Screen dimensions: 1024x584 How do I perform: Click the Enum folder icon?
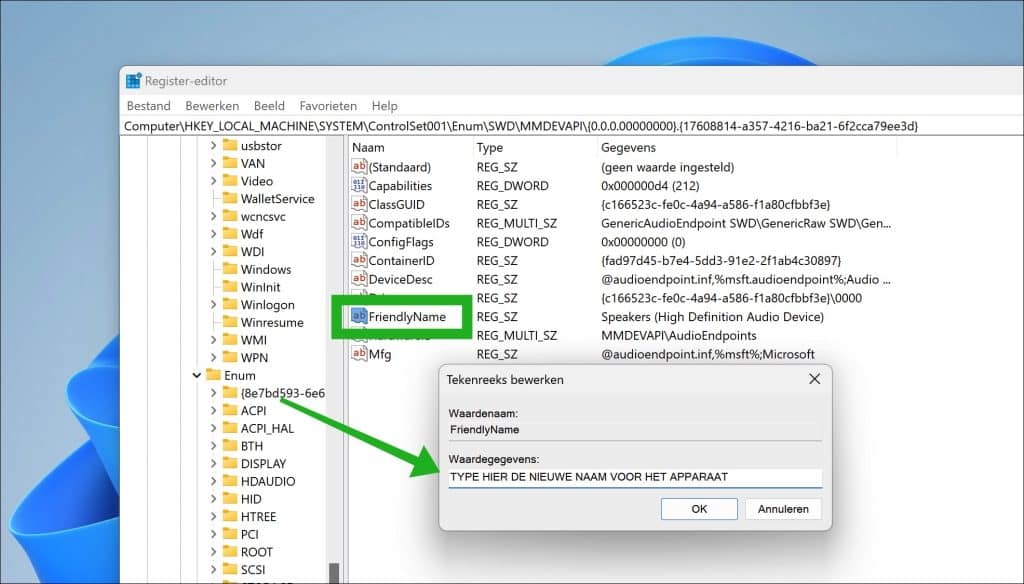click(213, 374)
